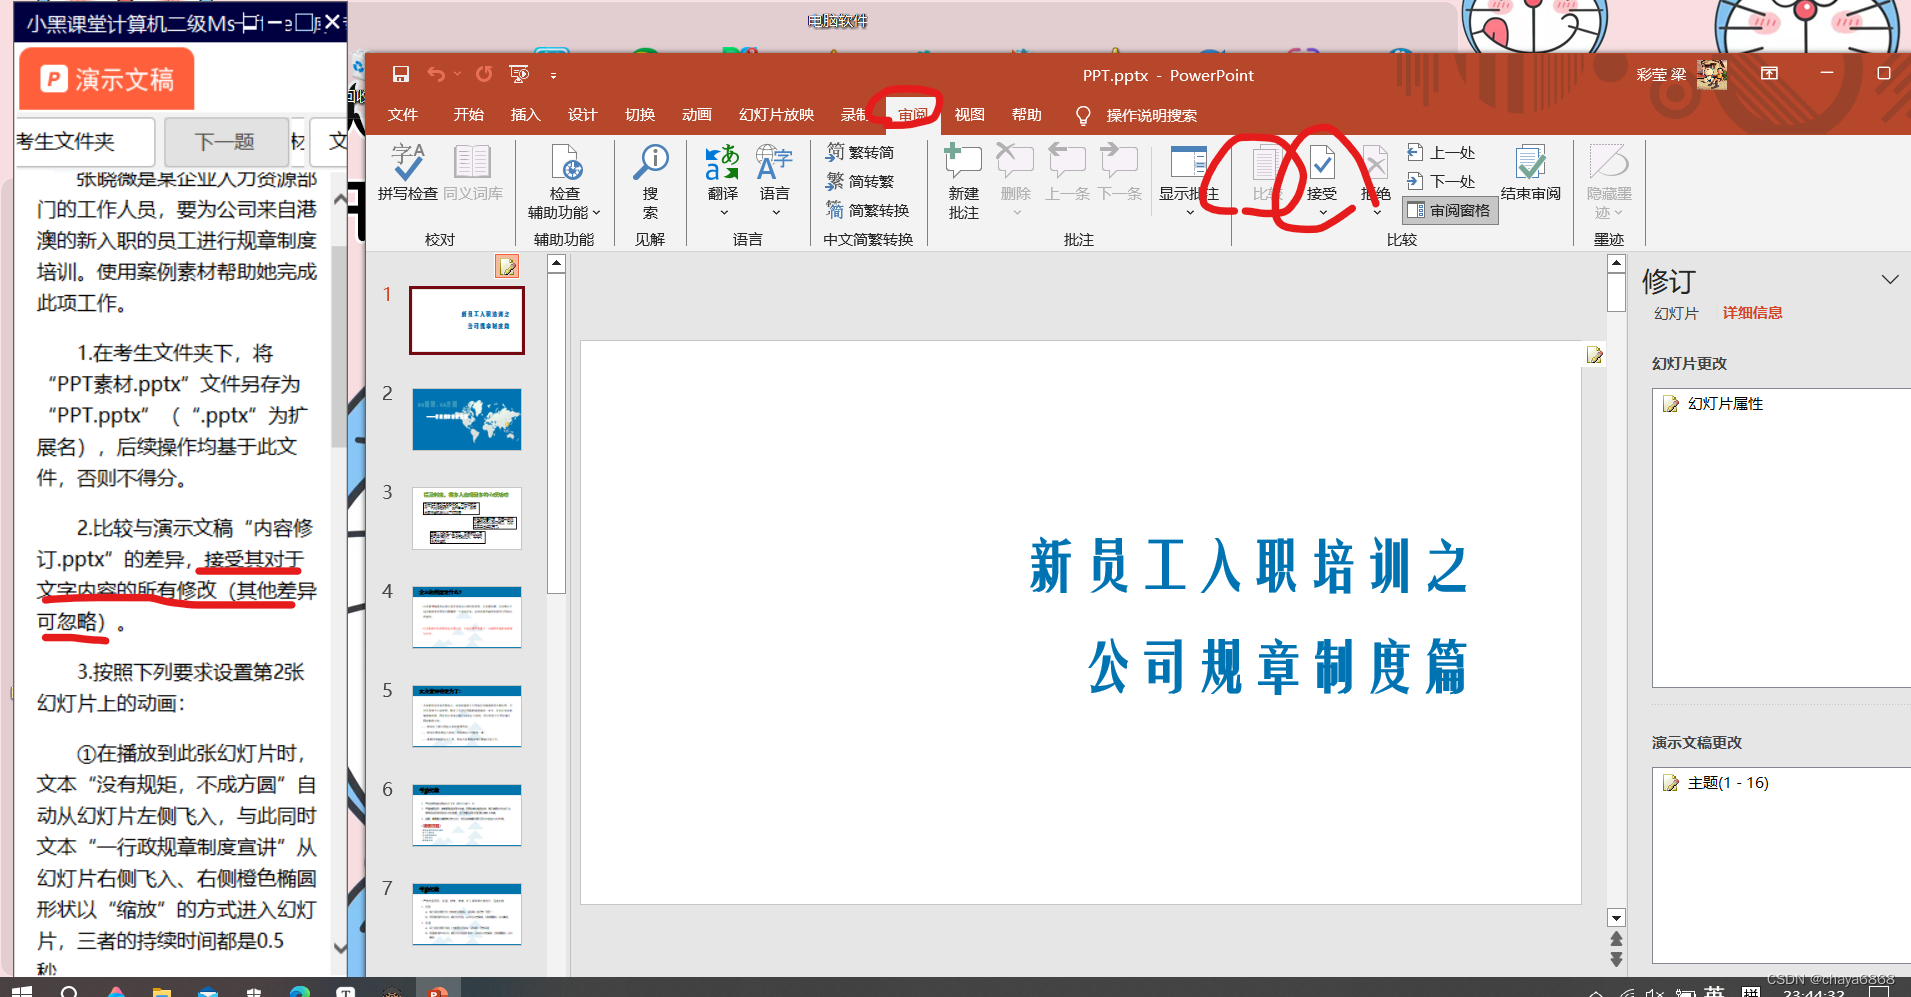
Task: Expand the 翻译 dropdown arrow
Action: [x=723, y=212]
